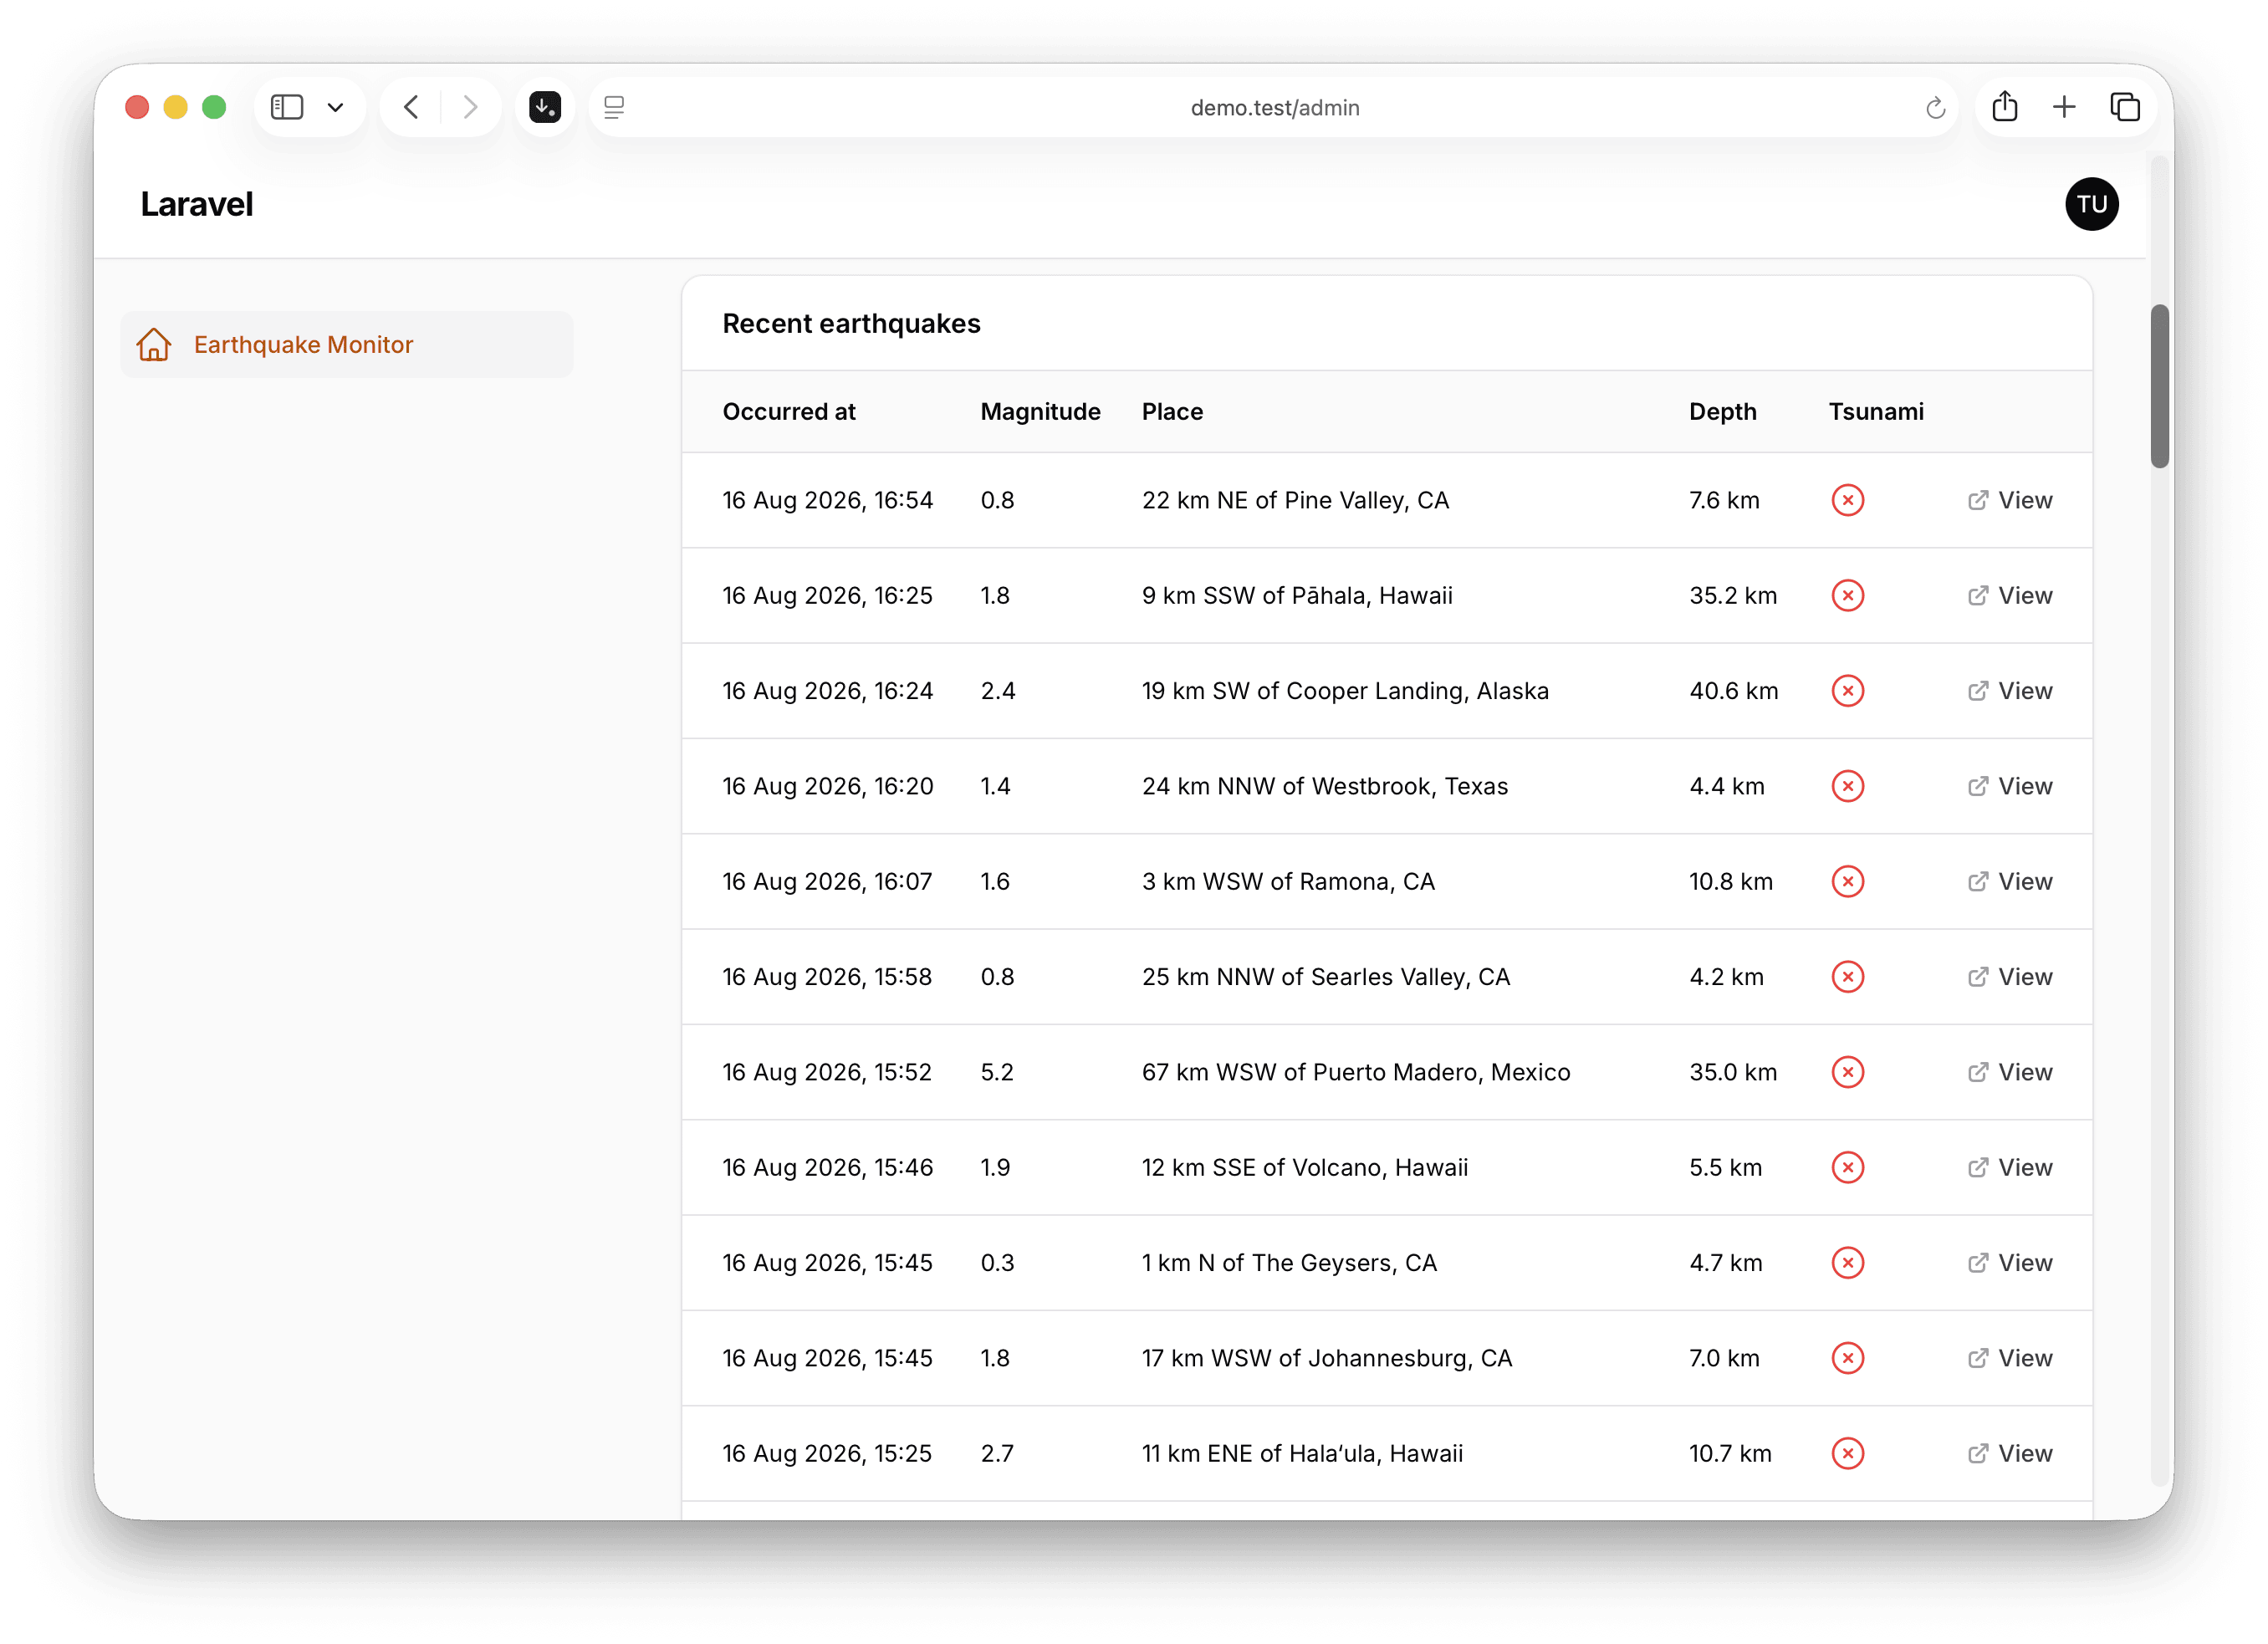Select '24 km NNW of Westbrook, Texas' text
The image size is (2268, 1644).
click(x=1325, y=786)
